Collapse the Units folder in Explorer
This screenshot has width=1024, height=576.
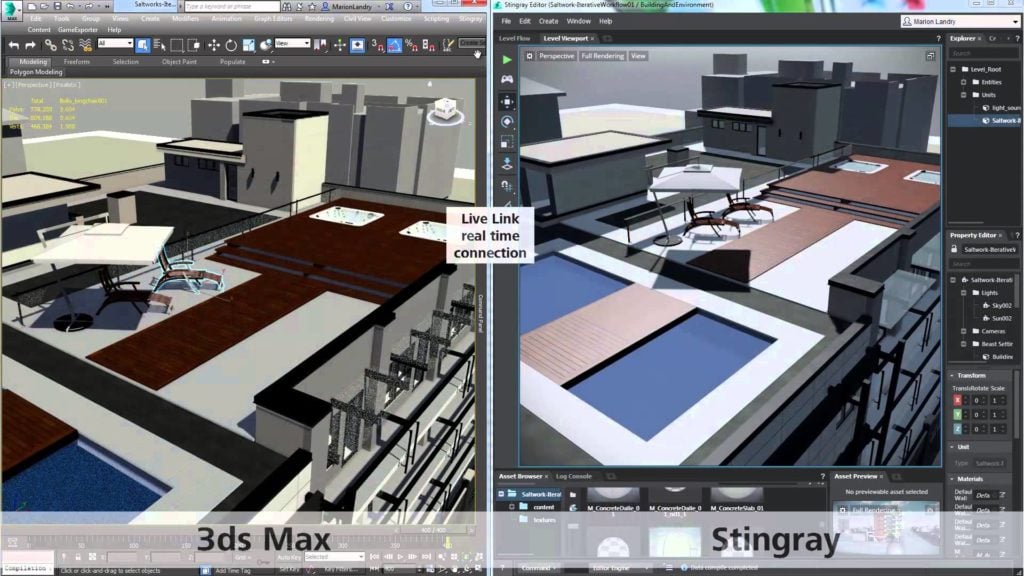click(x=963, y=95)
